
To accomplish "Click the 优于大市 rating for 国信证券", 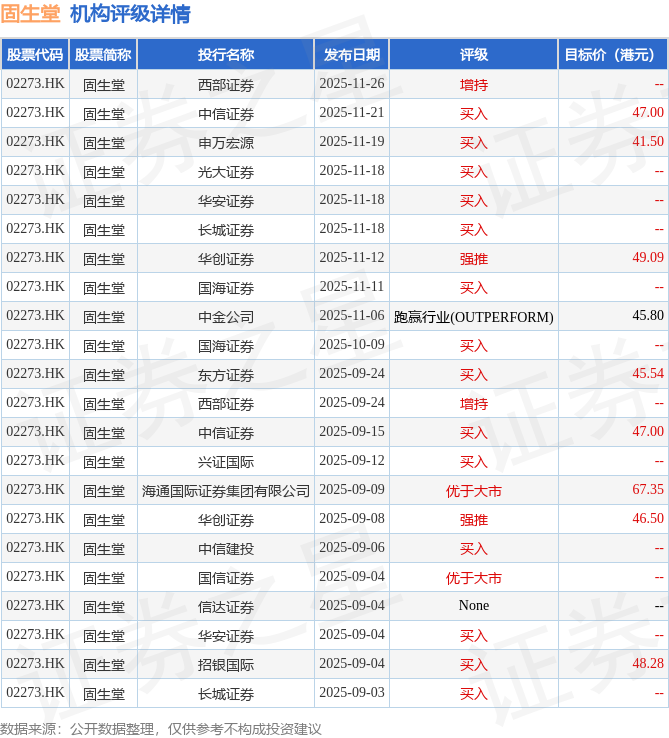I will [x=474, y=578].
